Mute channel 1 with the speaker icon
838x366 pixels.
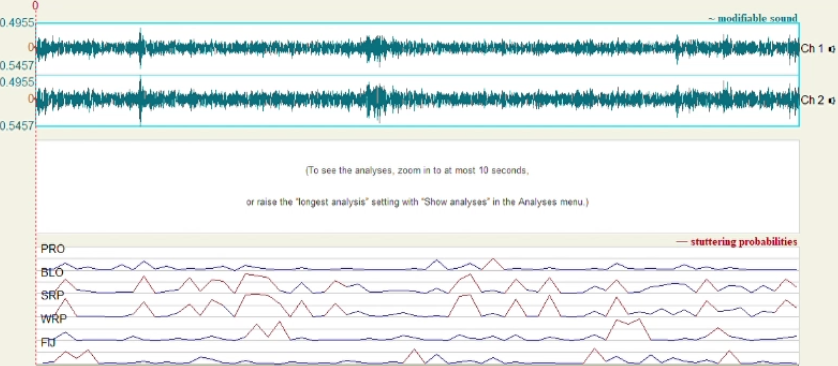coord(831,49)
